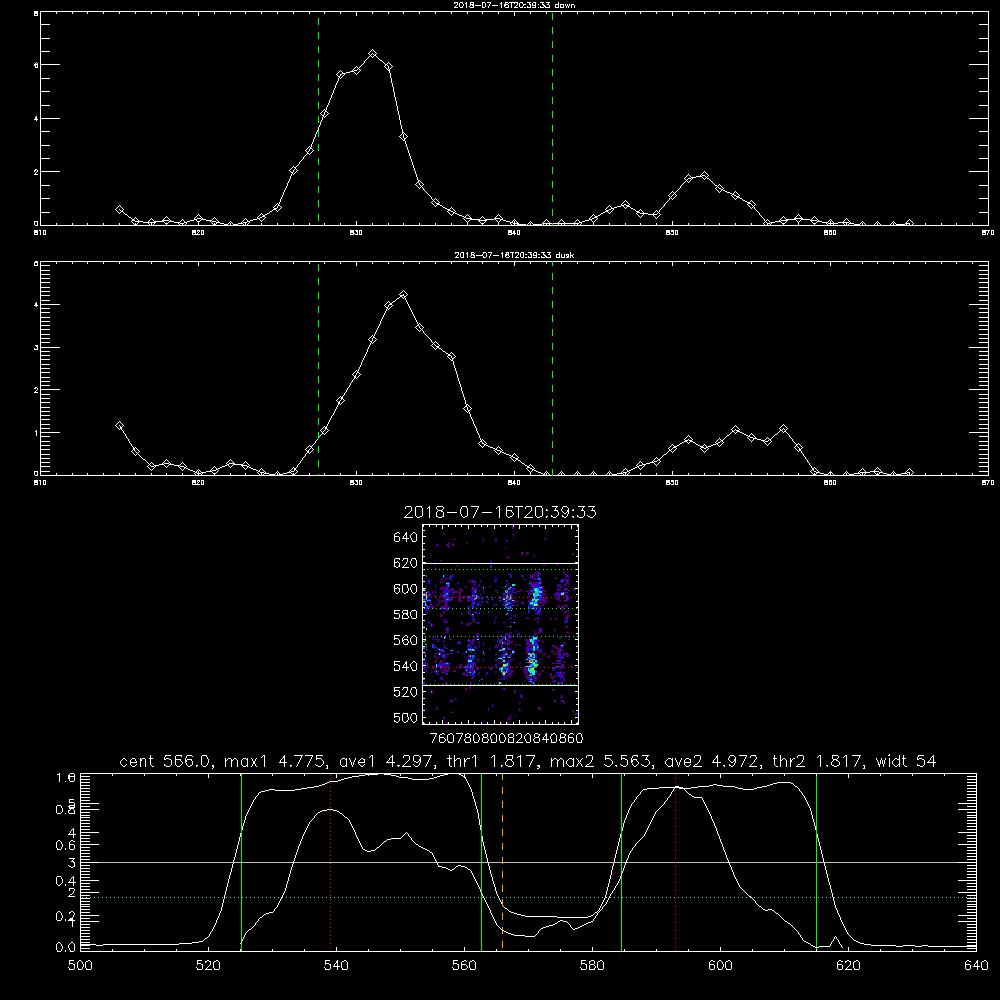Click the '580' label on heatmap y-axis
The height and width of the screenshot is (1000, 1000).
click(x=406, y=615)
